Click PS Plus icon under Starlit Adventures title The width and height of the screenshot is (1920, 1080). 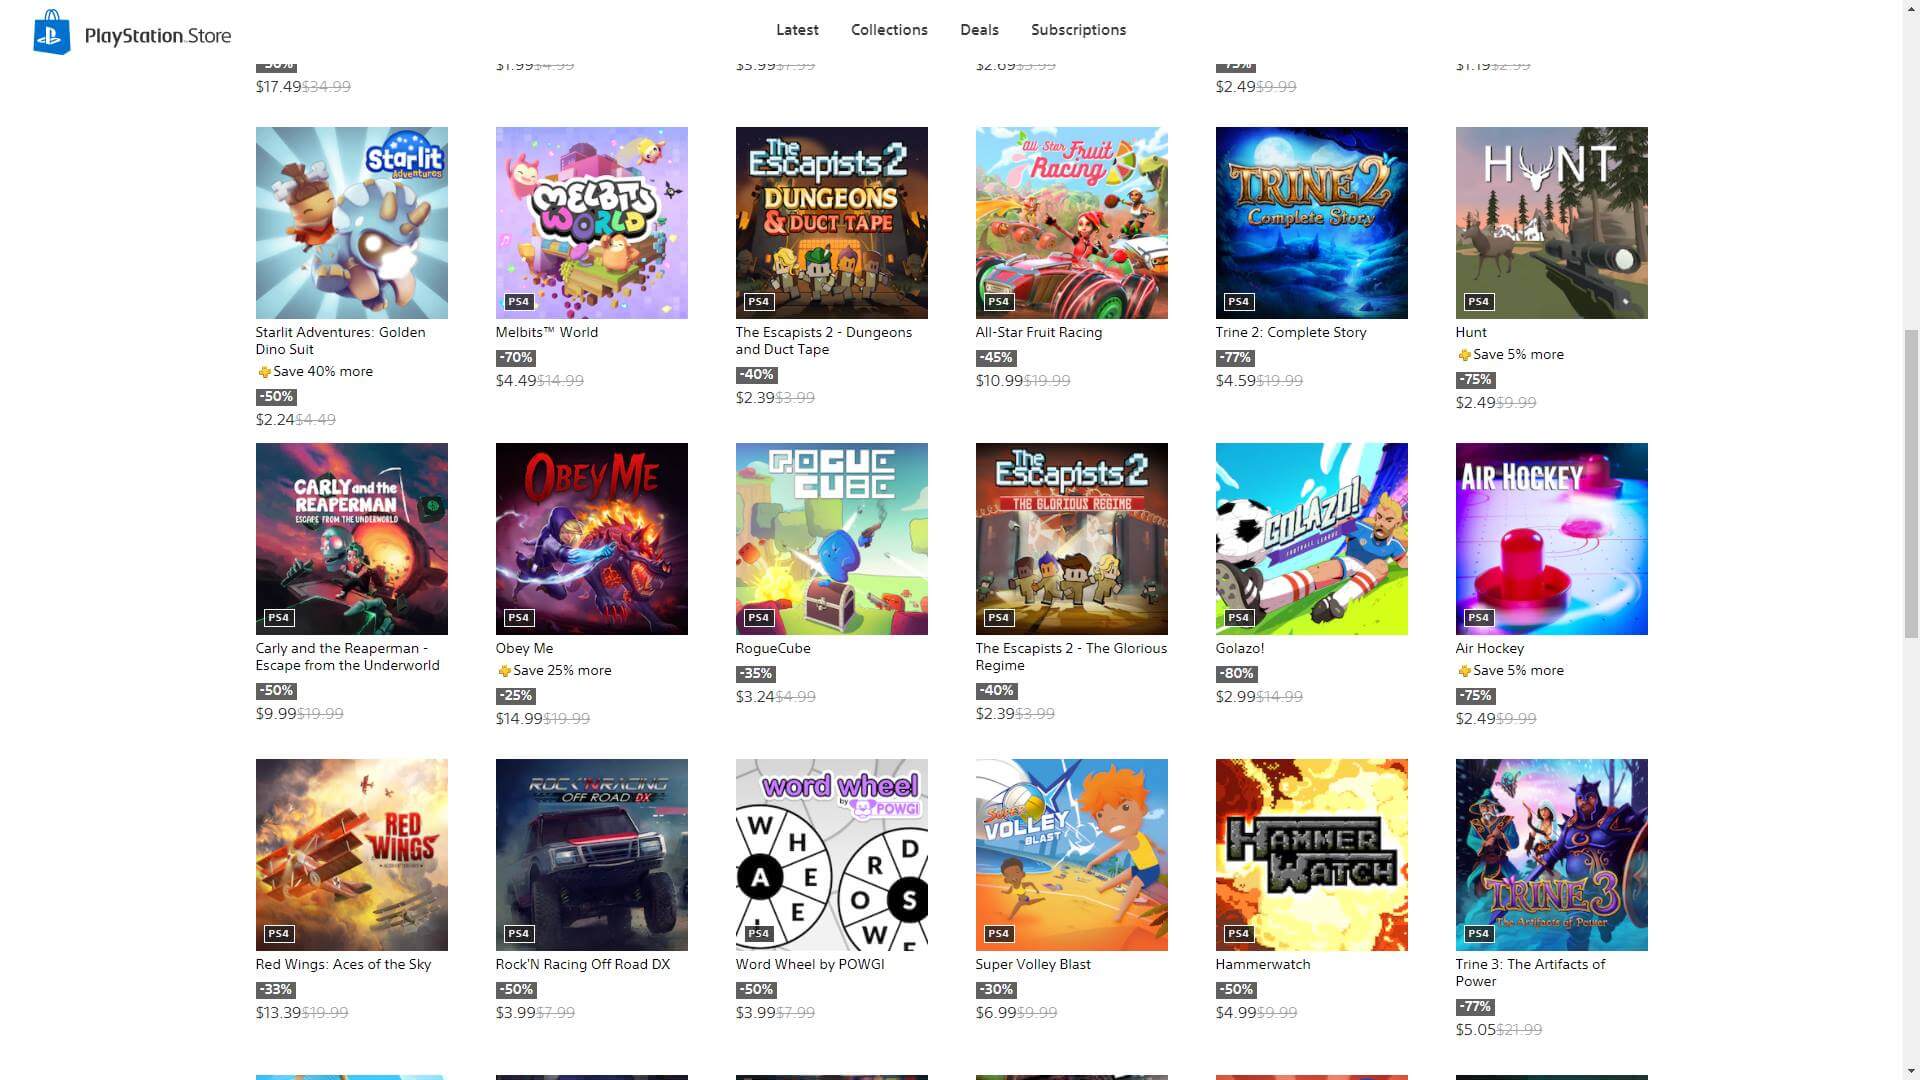(x=264, y=372)
